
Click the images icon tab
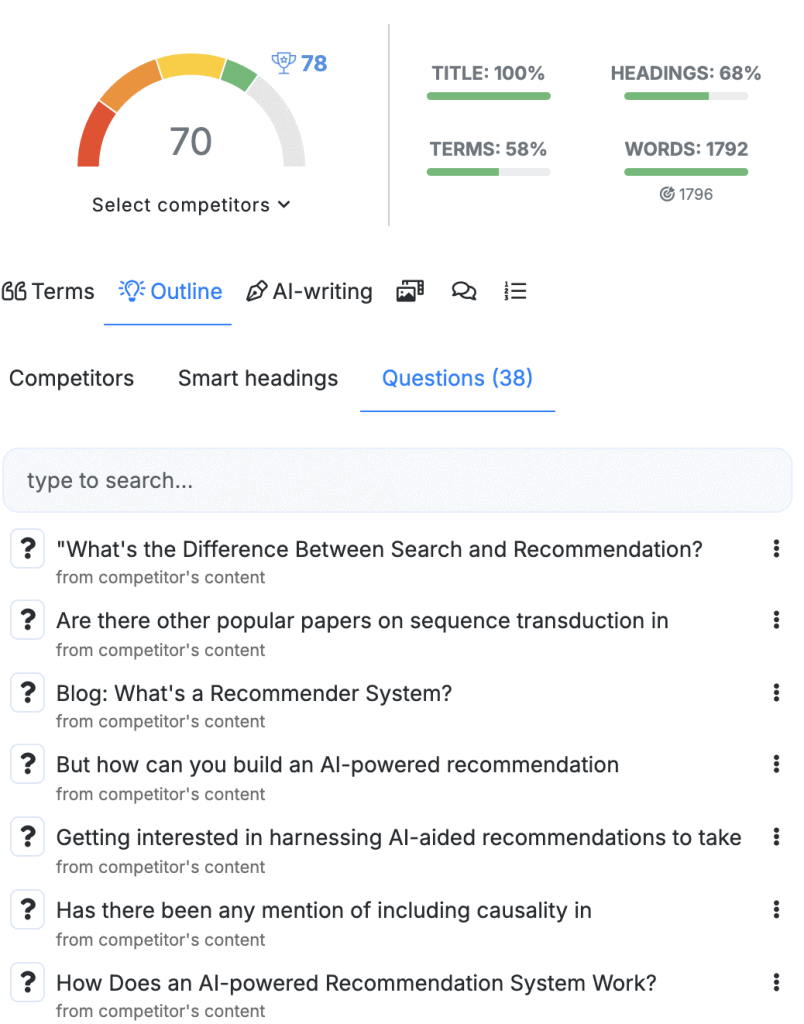coord(410,291)
